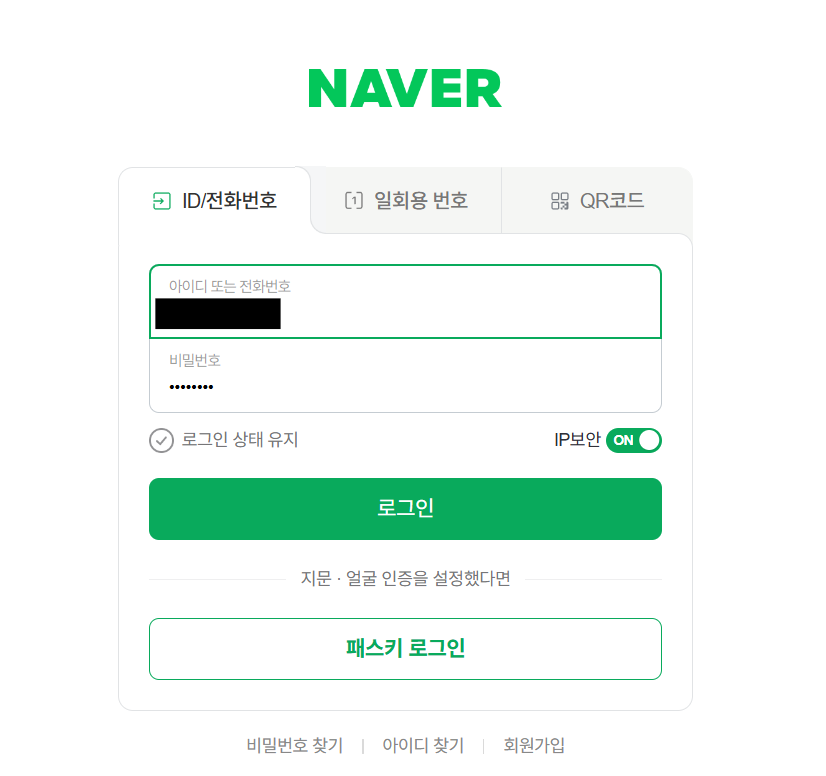826x776 pixels.
Task: Click the 지문 · 얼굴 인증을 설정했다면 text
Action: pos(405,578)
